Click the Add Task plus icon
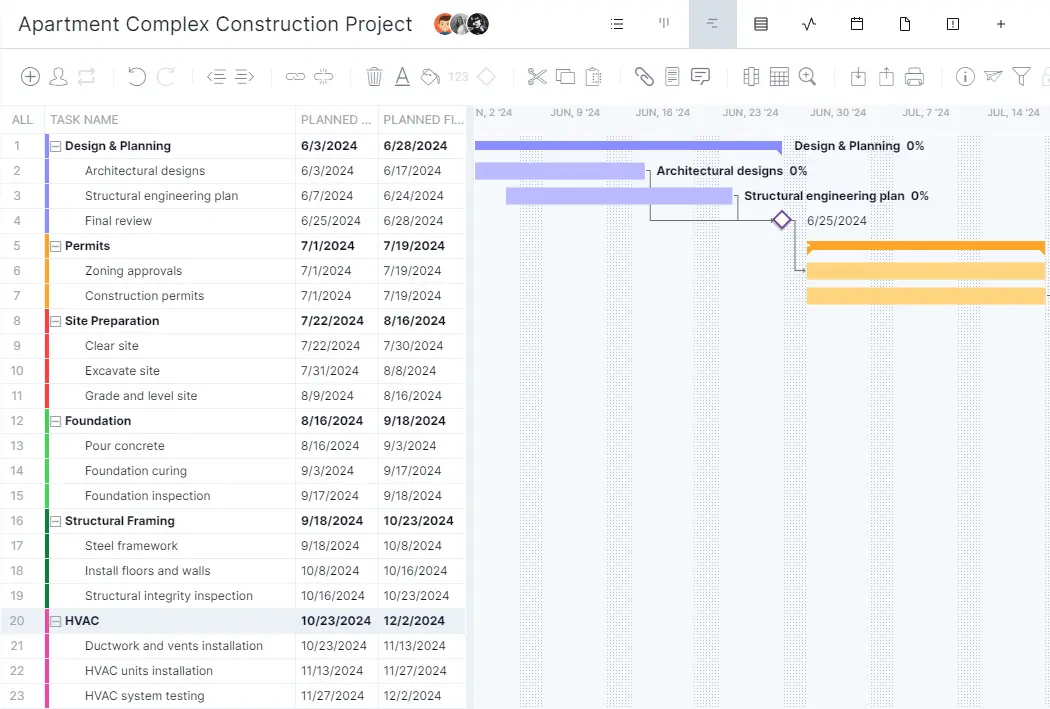1050x709 pixels. coord(30,77)
